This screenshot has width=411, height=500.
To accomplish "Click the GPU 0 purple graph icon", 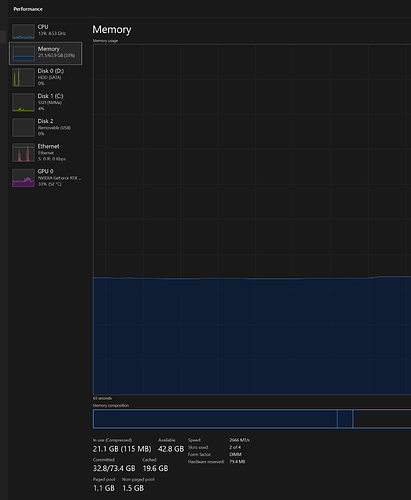I will (23, 178).
